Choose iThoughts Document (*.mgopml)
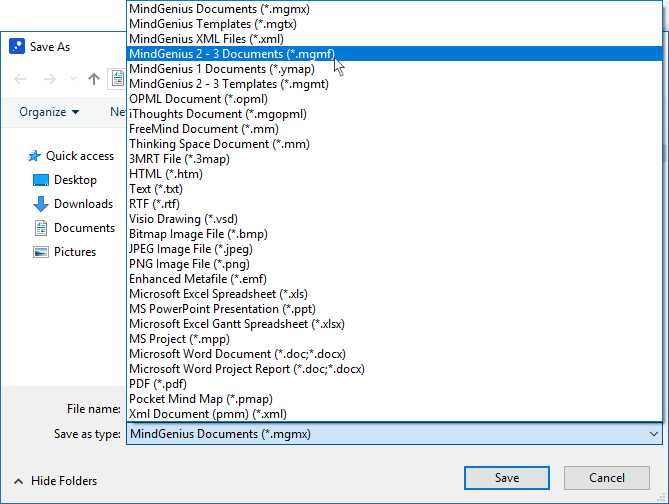Screen dimensions: 669x504 (x=394, y=114)
